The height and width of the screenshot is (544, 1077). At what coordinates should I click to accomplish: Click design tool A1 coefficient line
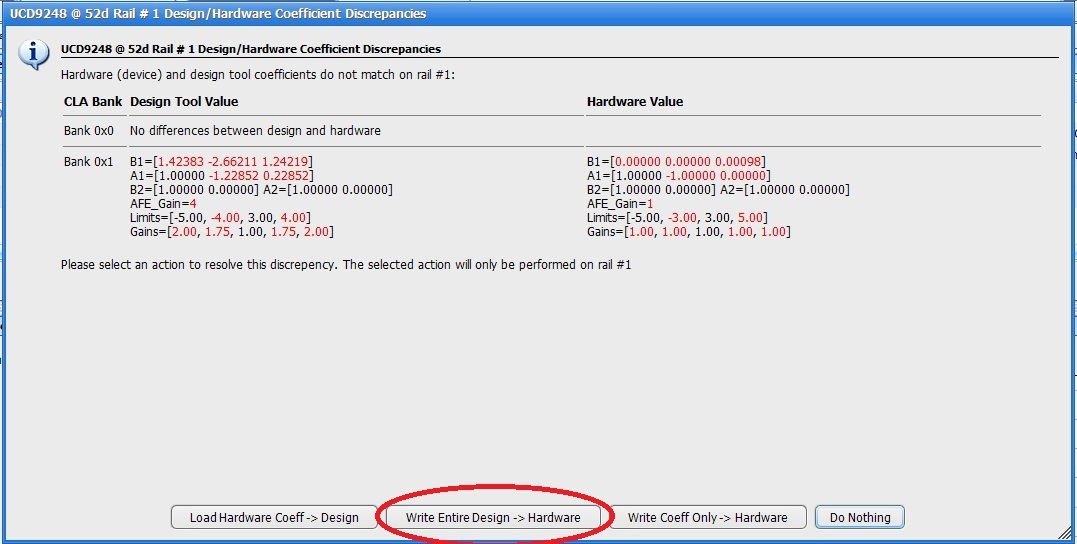tap(222, 176)
